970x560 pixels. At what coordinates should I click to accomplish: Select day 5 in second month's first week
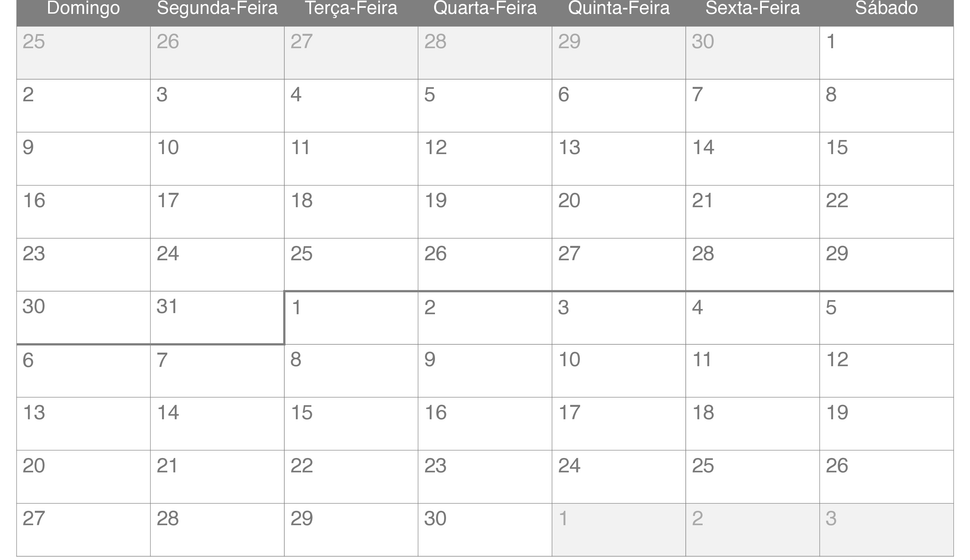pos(886,318)
